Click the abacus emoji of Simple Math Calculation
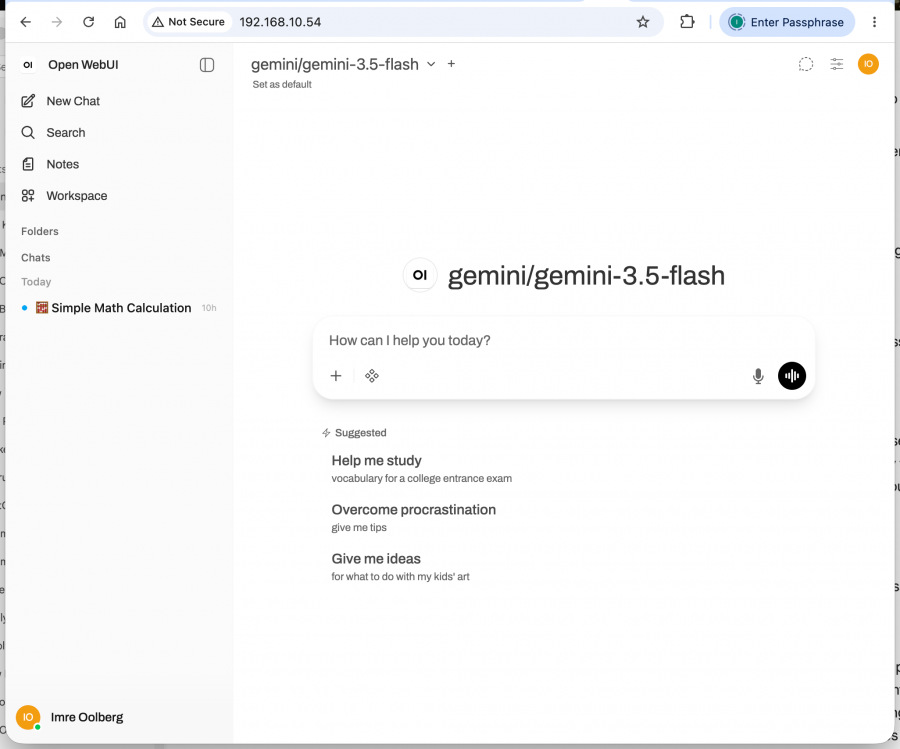This screenshot has height=749, width=900. pyautogui.click(x=42, y=308)
